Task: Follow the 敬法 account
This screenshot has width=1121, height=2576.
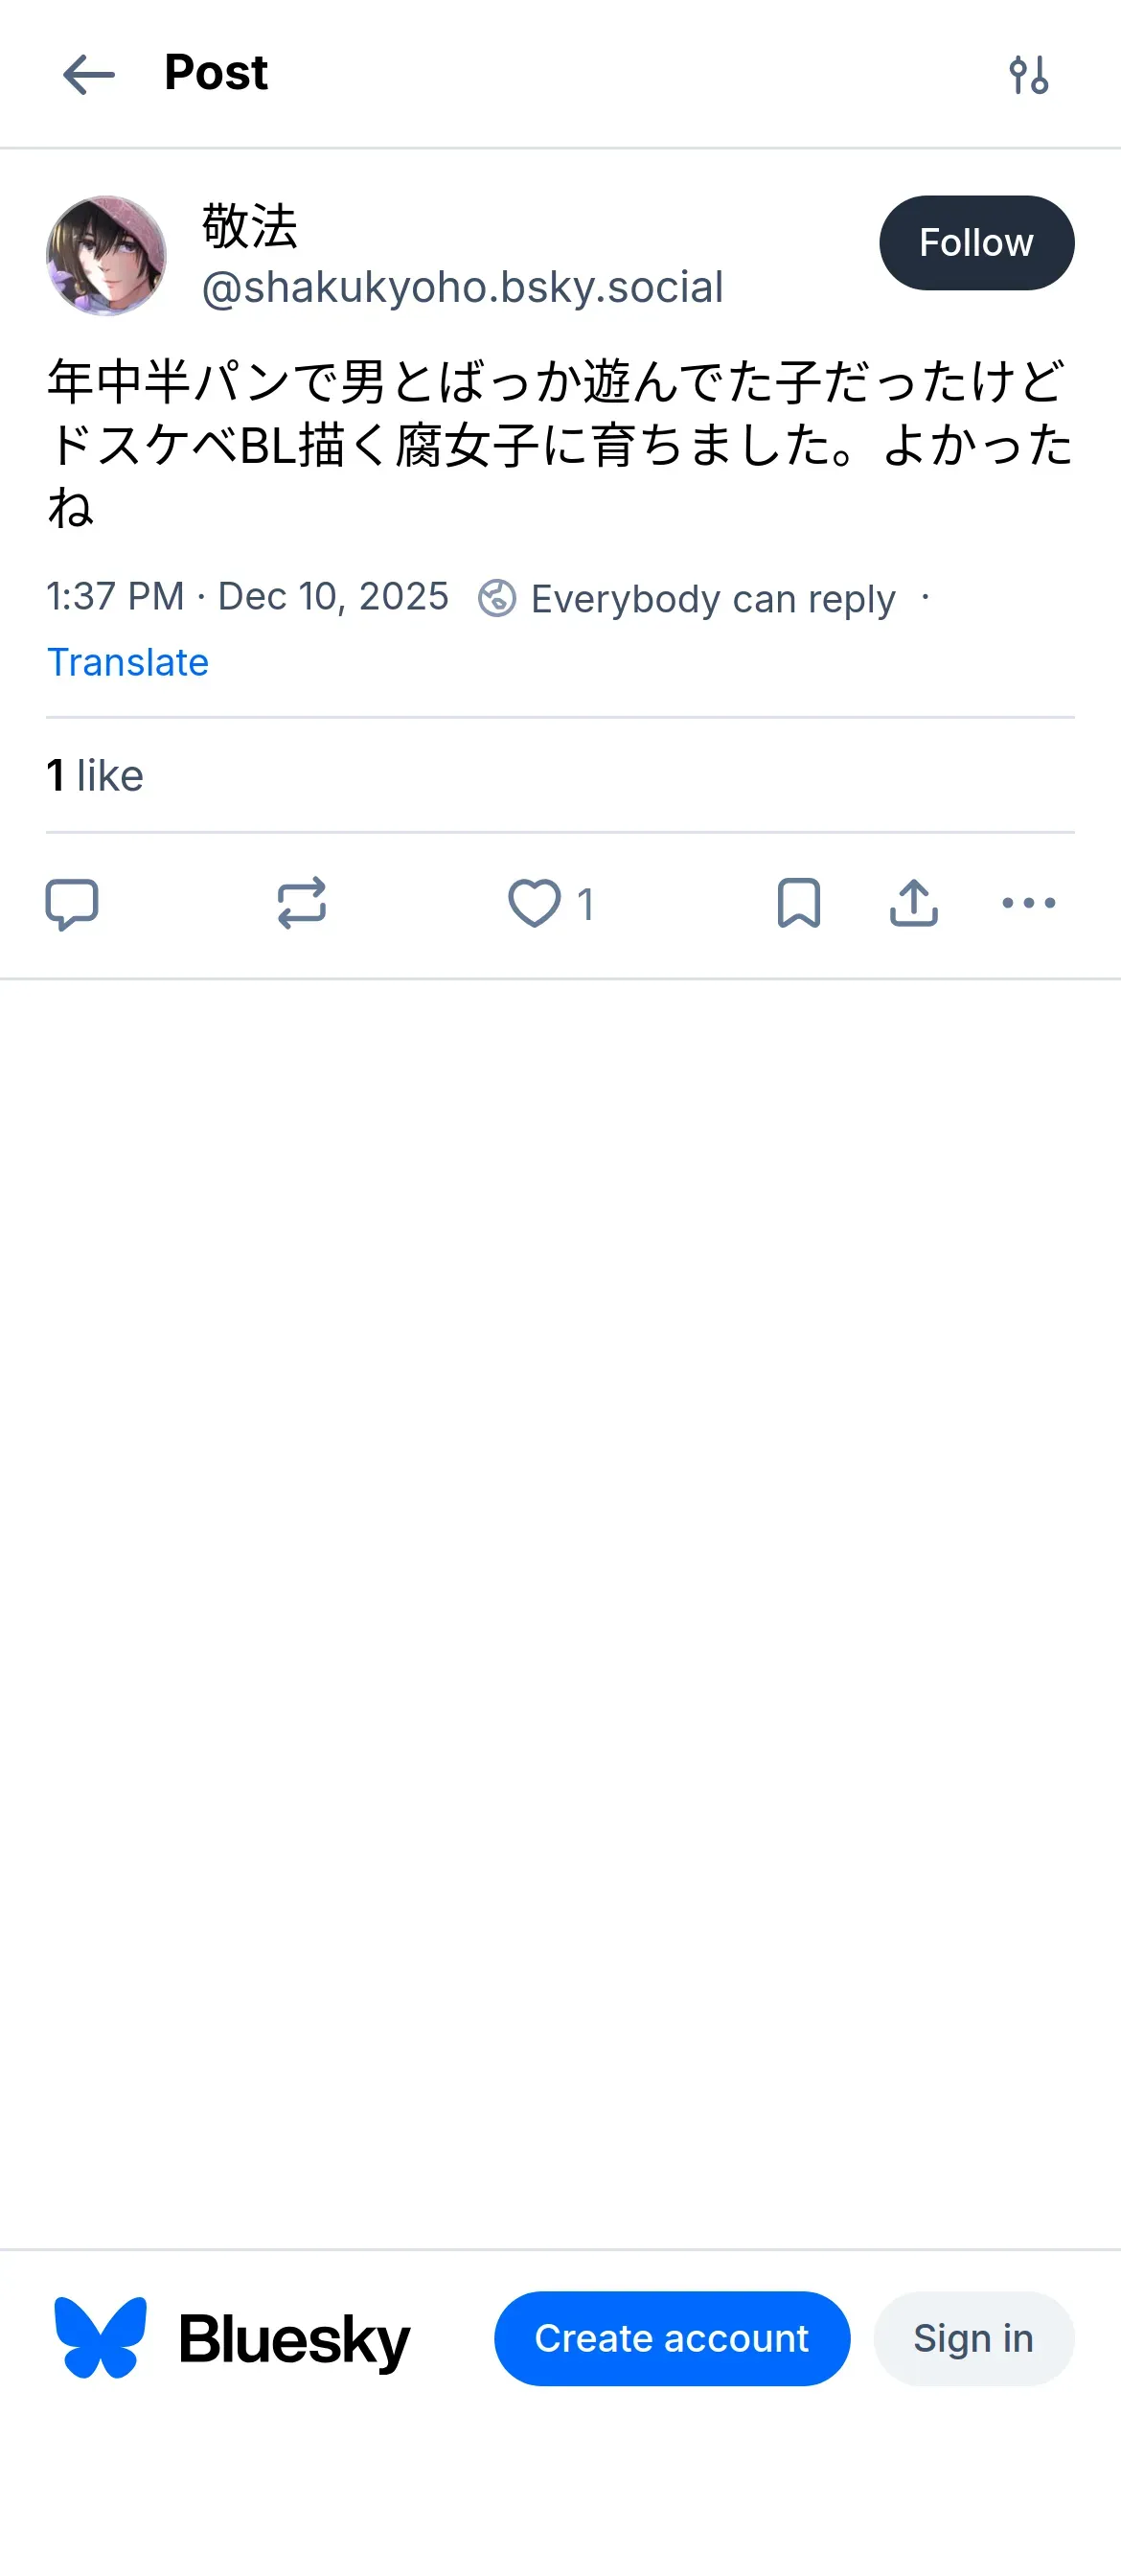Action: pyautogui.click(x=976, y=243)
